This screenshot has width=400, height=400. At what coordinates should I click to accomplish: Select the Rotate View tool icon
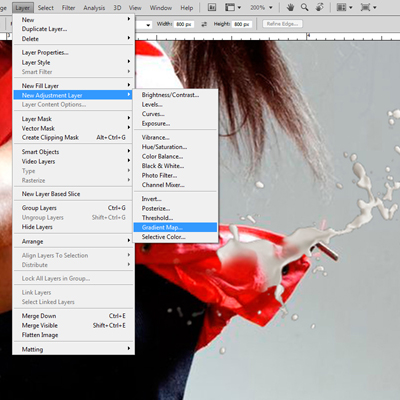(319, 7)
